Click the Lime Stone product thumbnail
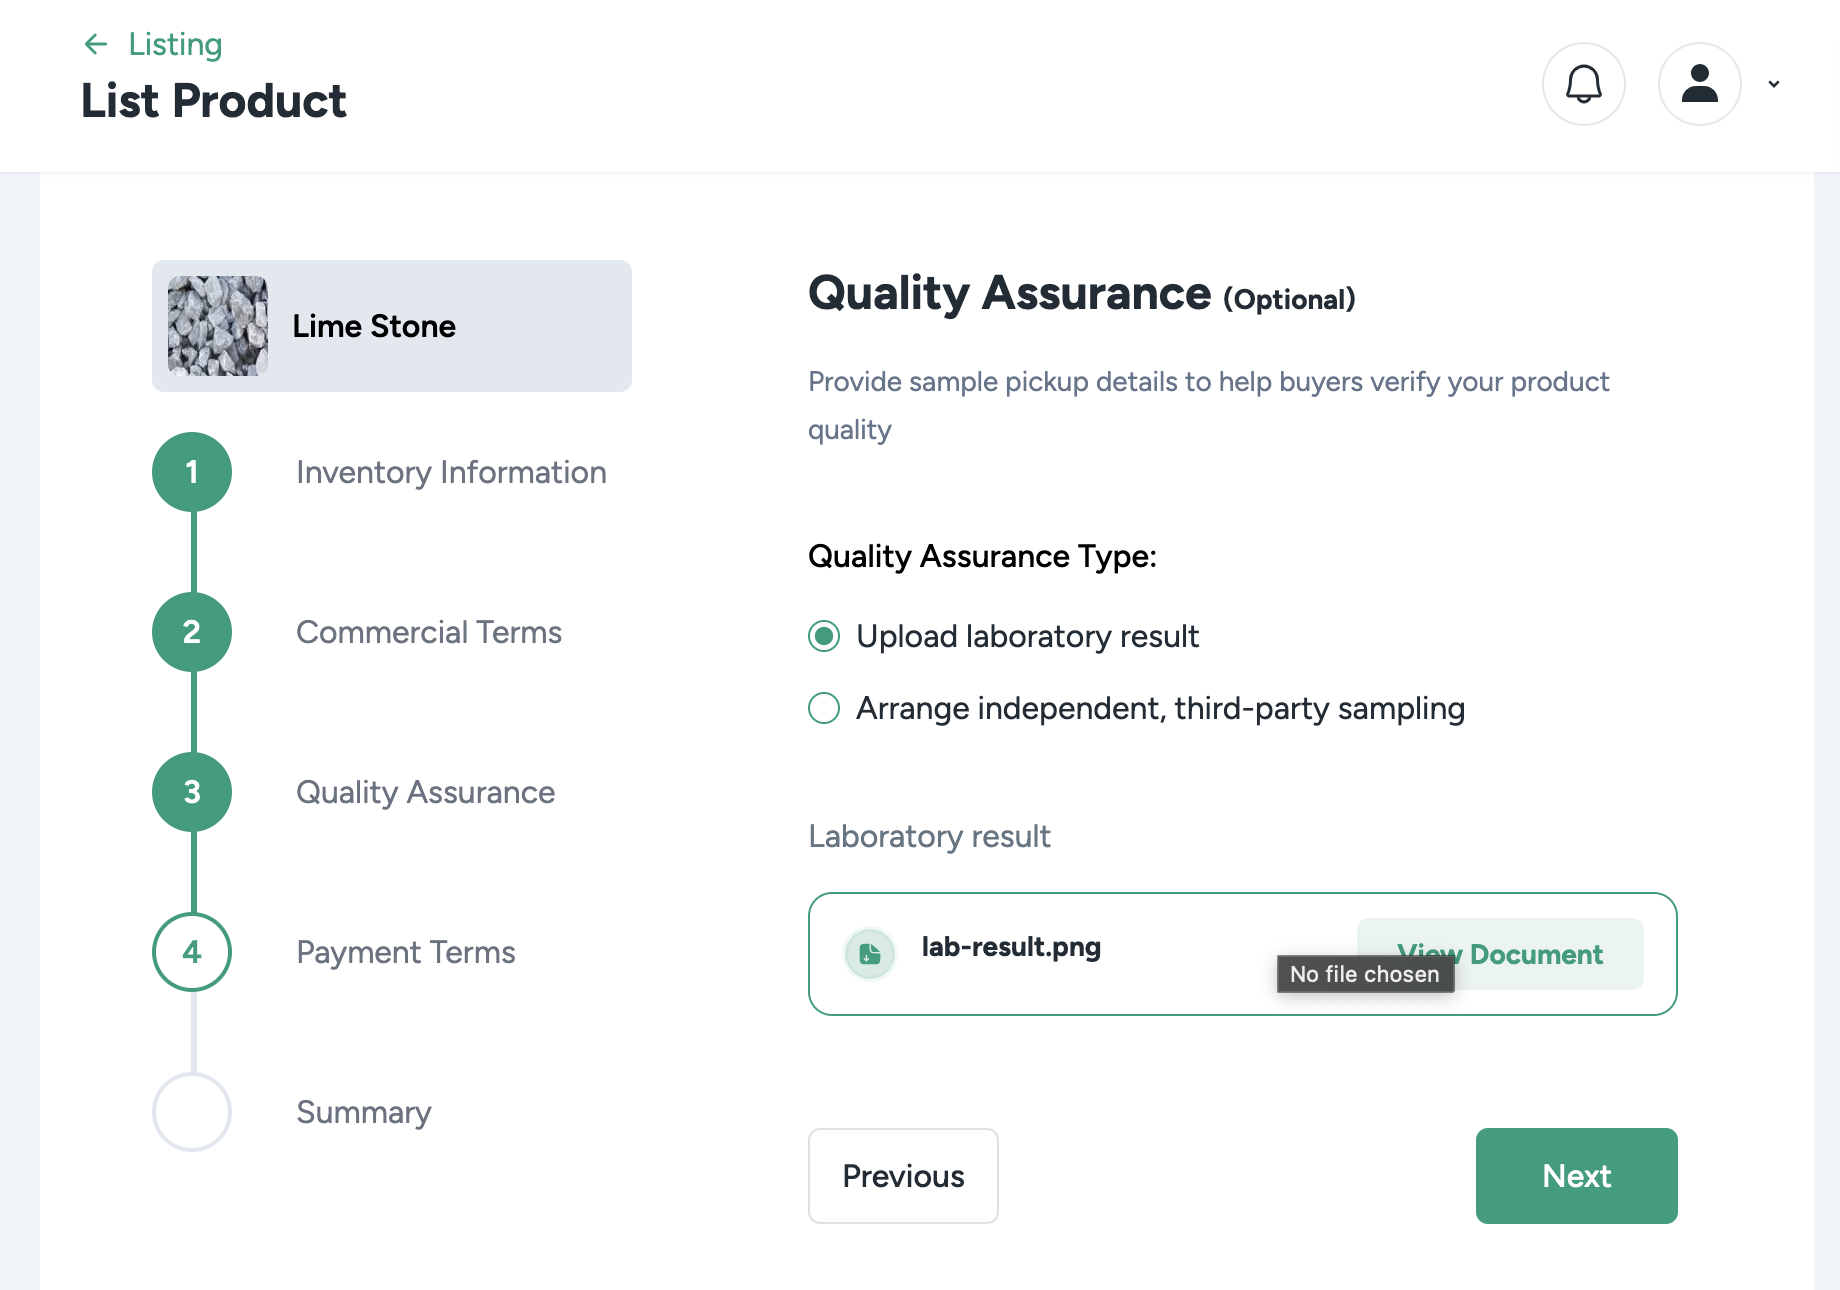Viewport: 1840px width, 1290px height. (218, 326)
